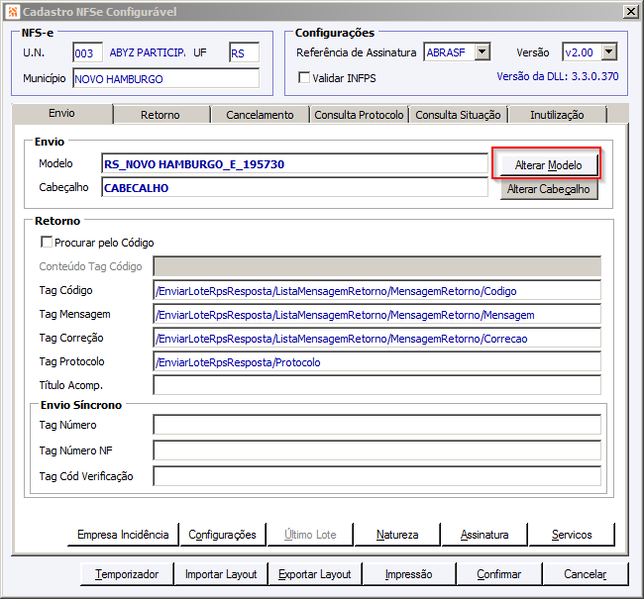The image size is (644, 599).
Task: Click the Natureza button
Action: coord(397,534)
